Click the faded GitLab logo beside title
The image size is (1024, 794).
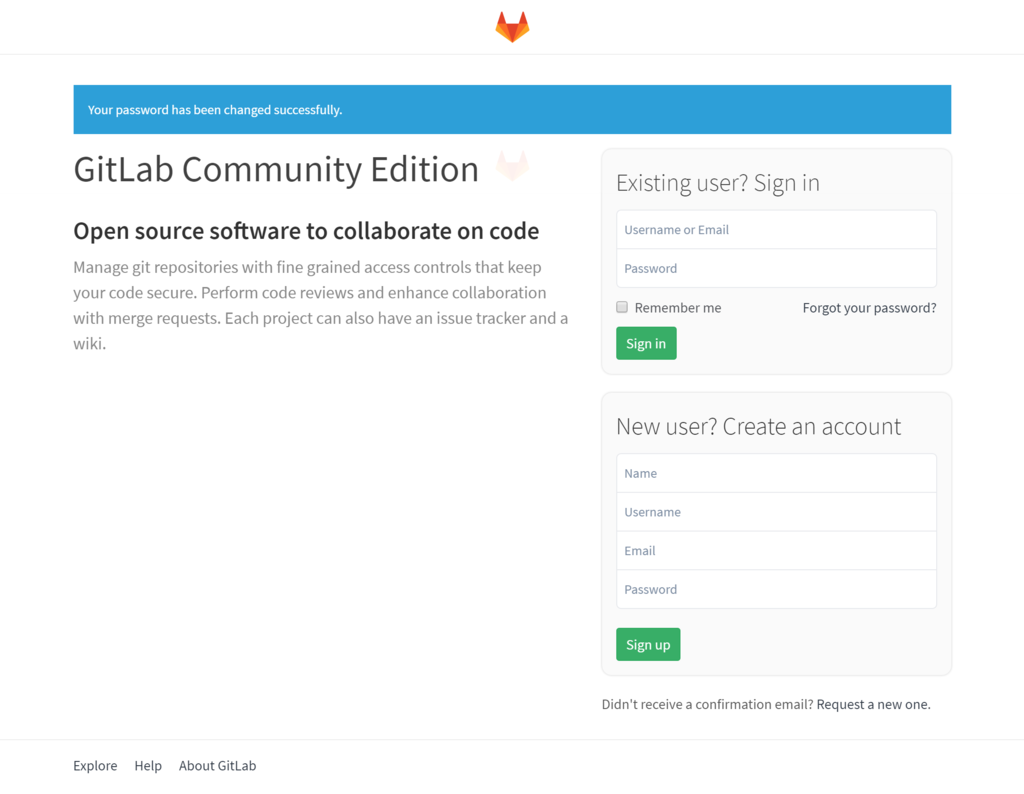(512, 167)
